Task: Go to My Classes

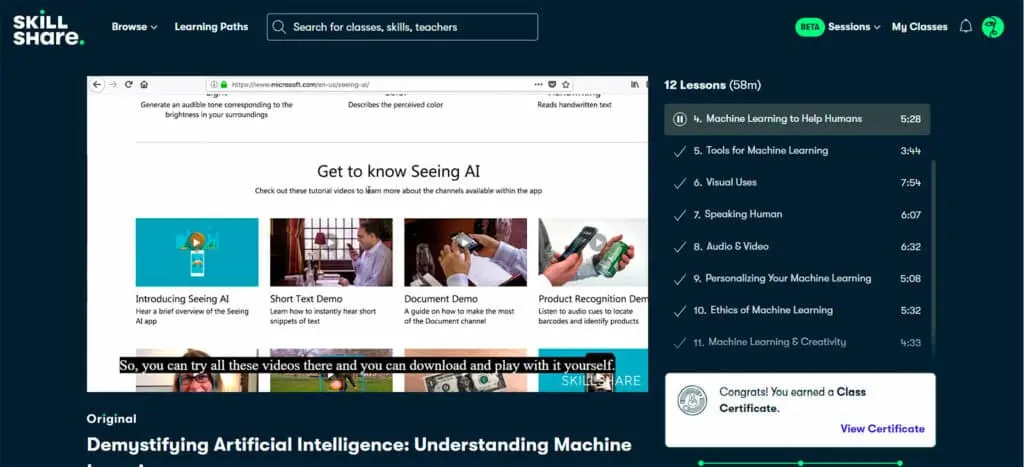Action: point(920,27)
